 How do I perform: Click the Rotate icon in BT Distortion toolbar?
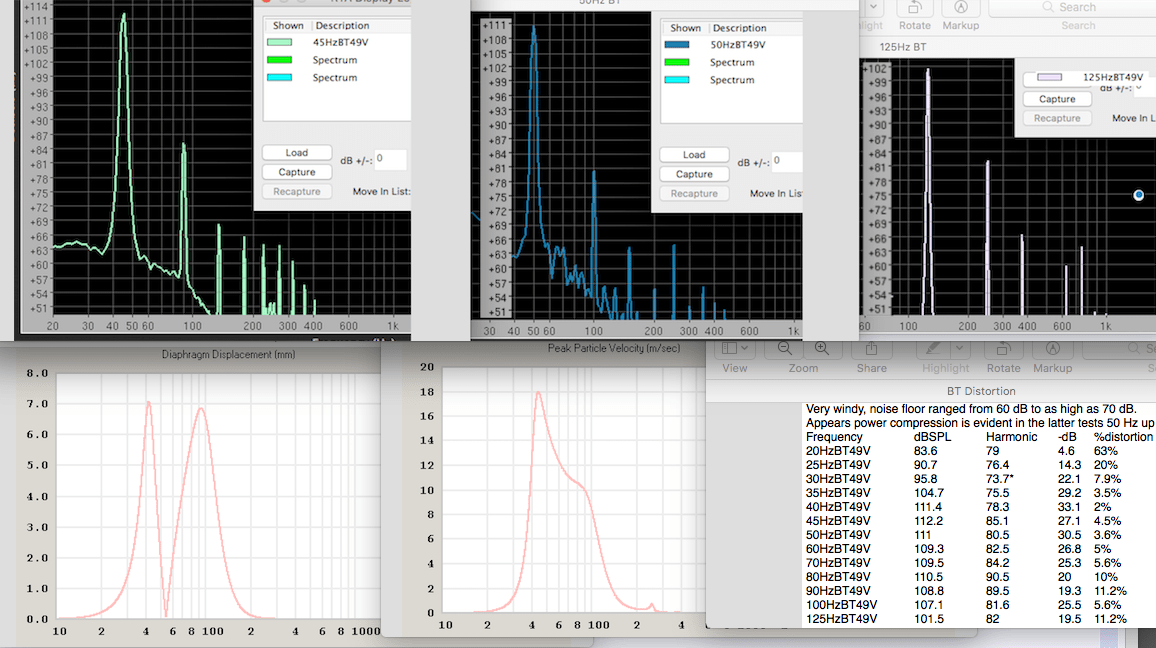click(1003, 349)
